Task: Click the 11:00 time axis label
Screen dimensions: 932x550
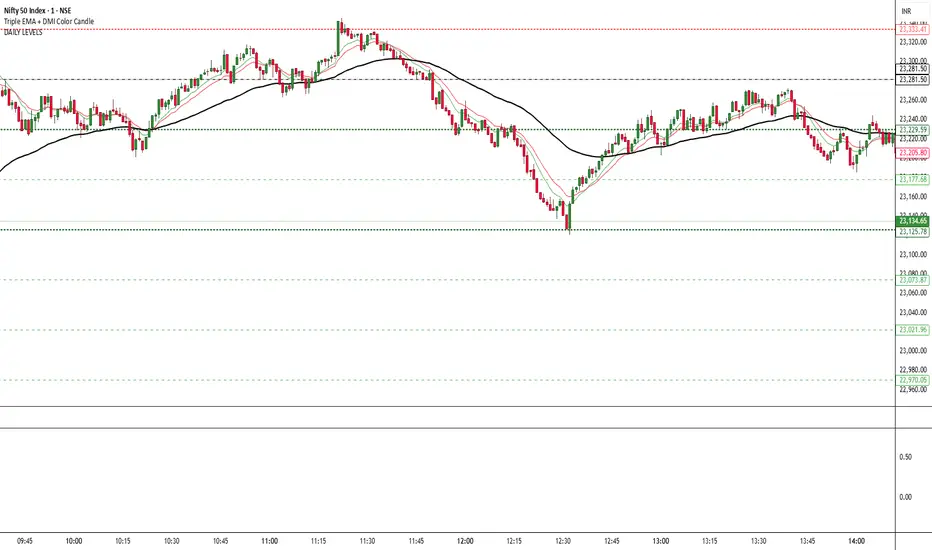Action: click(269, 541)
